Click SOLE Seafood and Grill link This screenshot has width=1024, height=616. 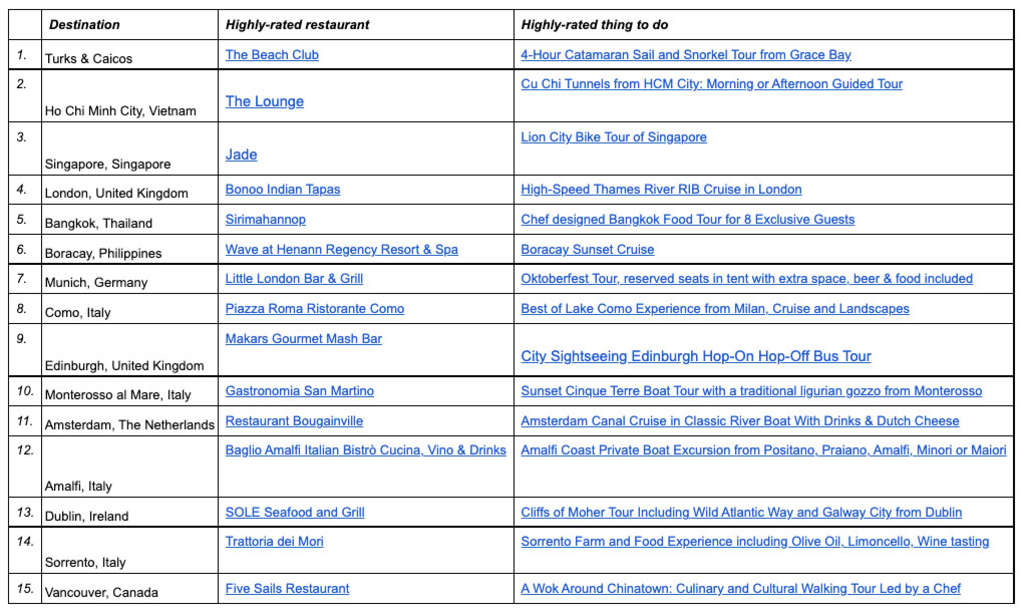pos(295,512)
